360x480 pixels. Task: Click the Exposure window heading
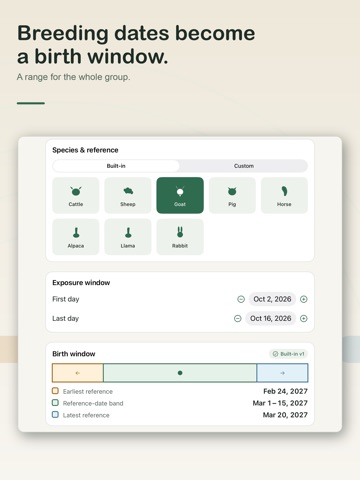point(81,283)
